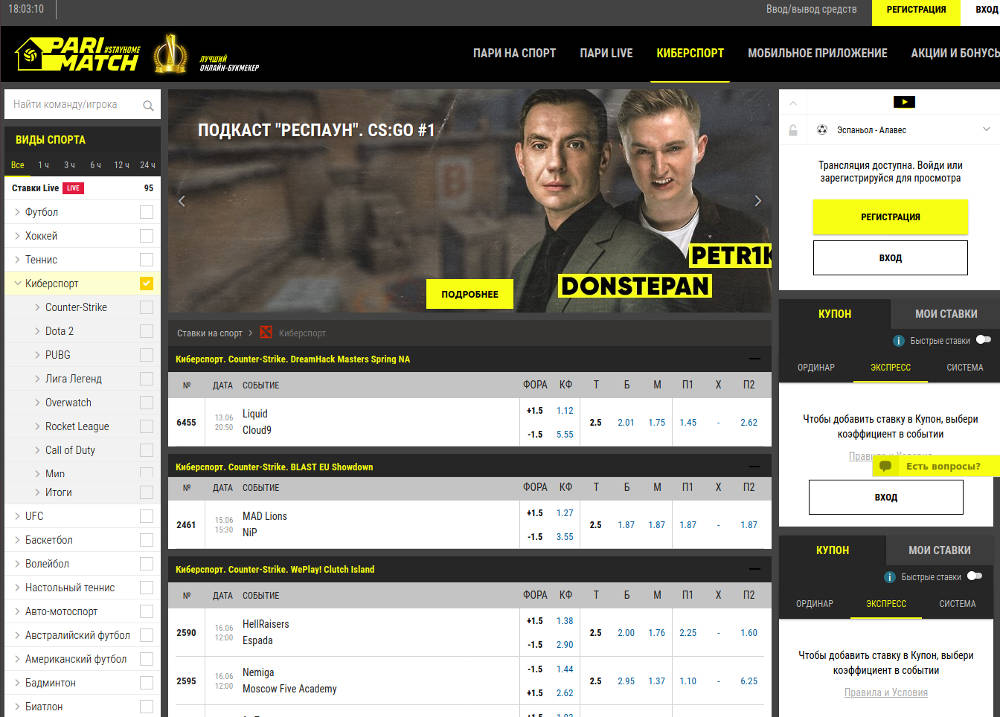Image resolution: width=1000 pixels, height=717 pixels.
Task: Open КИБЕРСПОРТ menu
Action: click(x=690, y=54)
